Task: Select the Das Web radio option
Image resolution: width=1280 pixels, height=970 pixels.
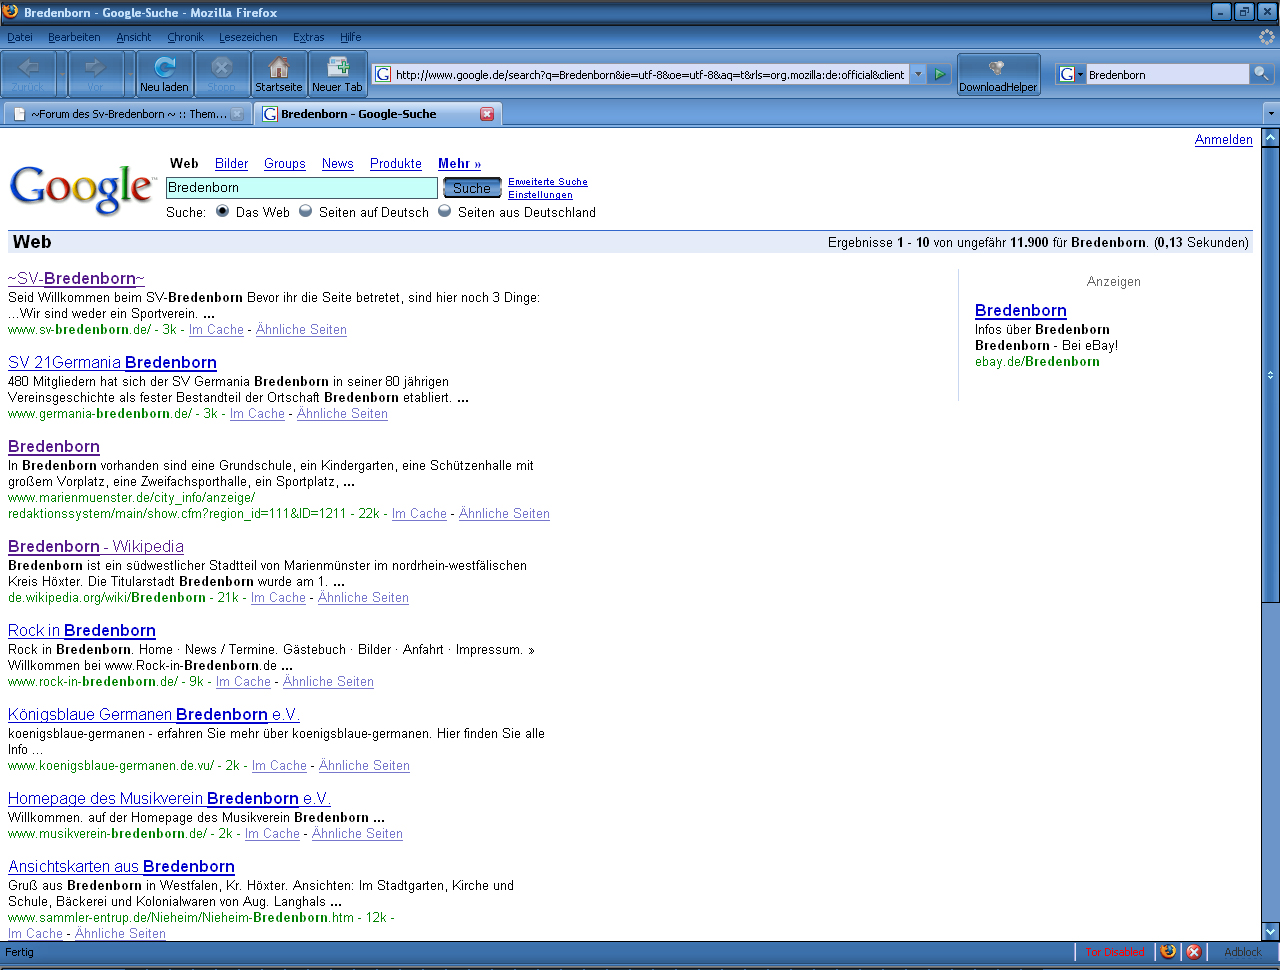Action: (x=222, y=211)
